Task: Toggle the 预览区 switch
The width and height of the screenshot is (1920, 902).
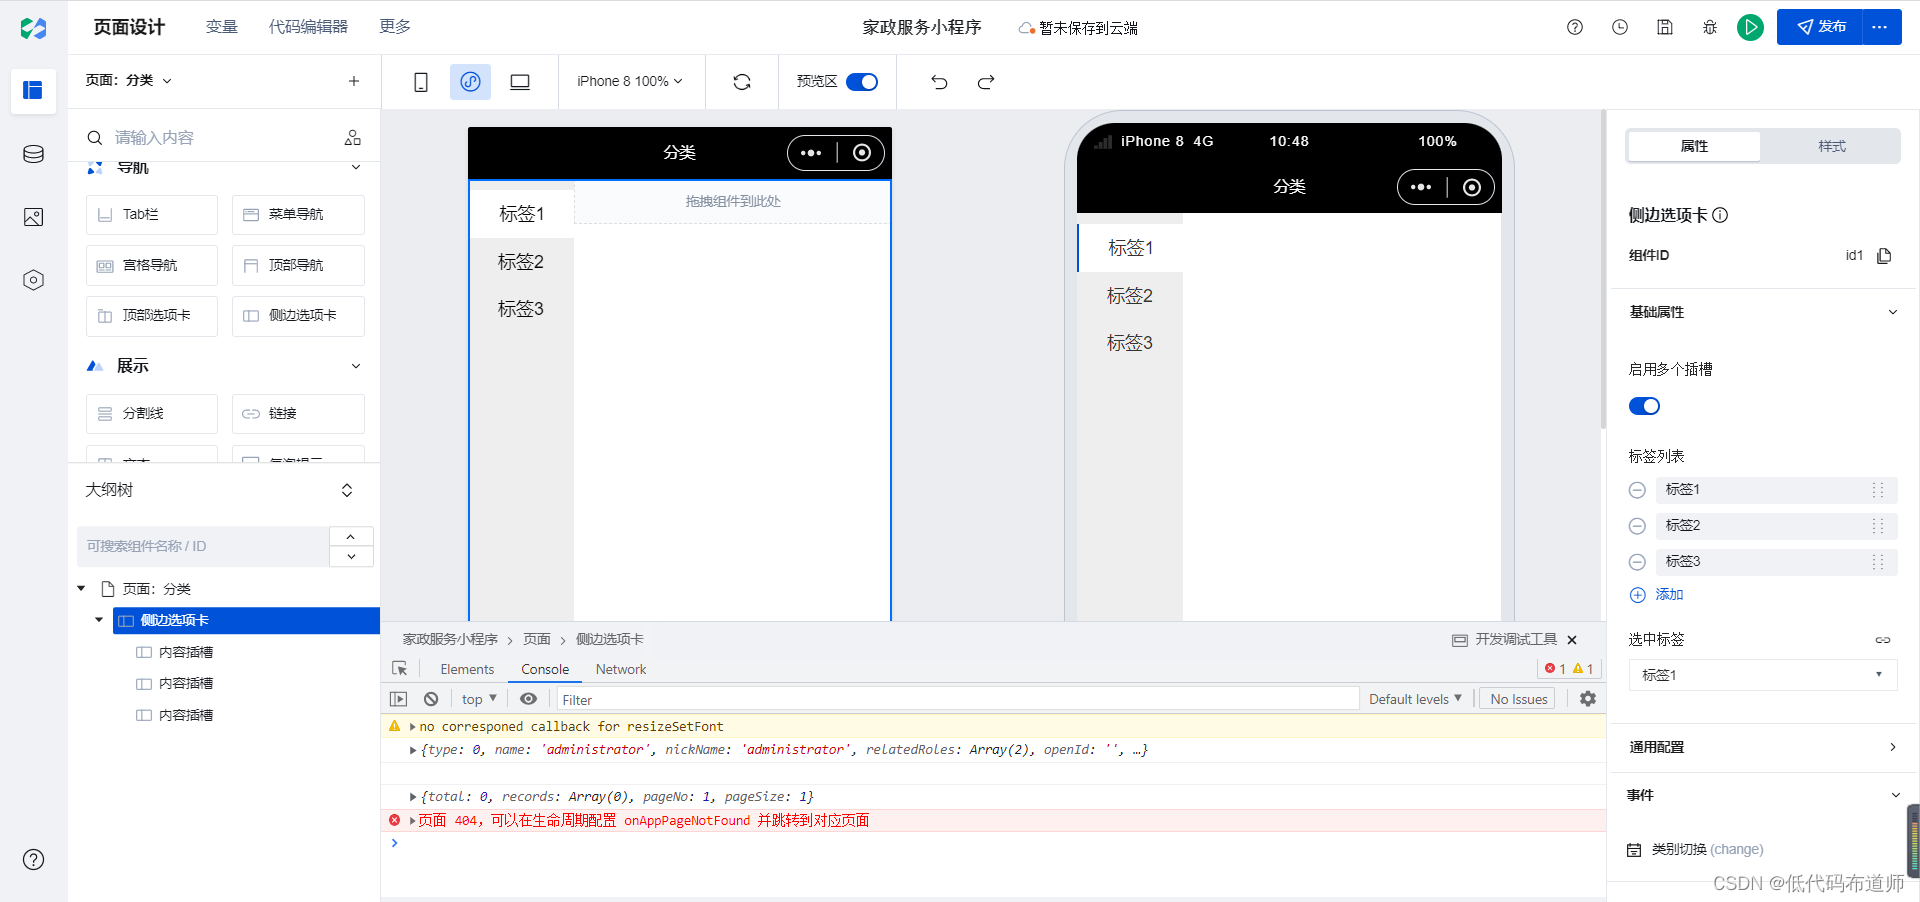Action: [x=862, y=82]
